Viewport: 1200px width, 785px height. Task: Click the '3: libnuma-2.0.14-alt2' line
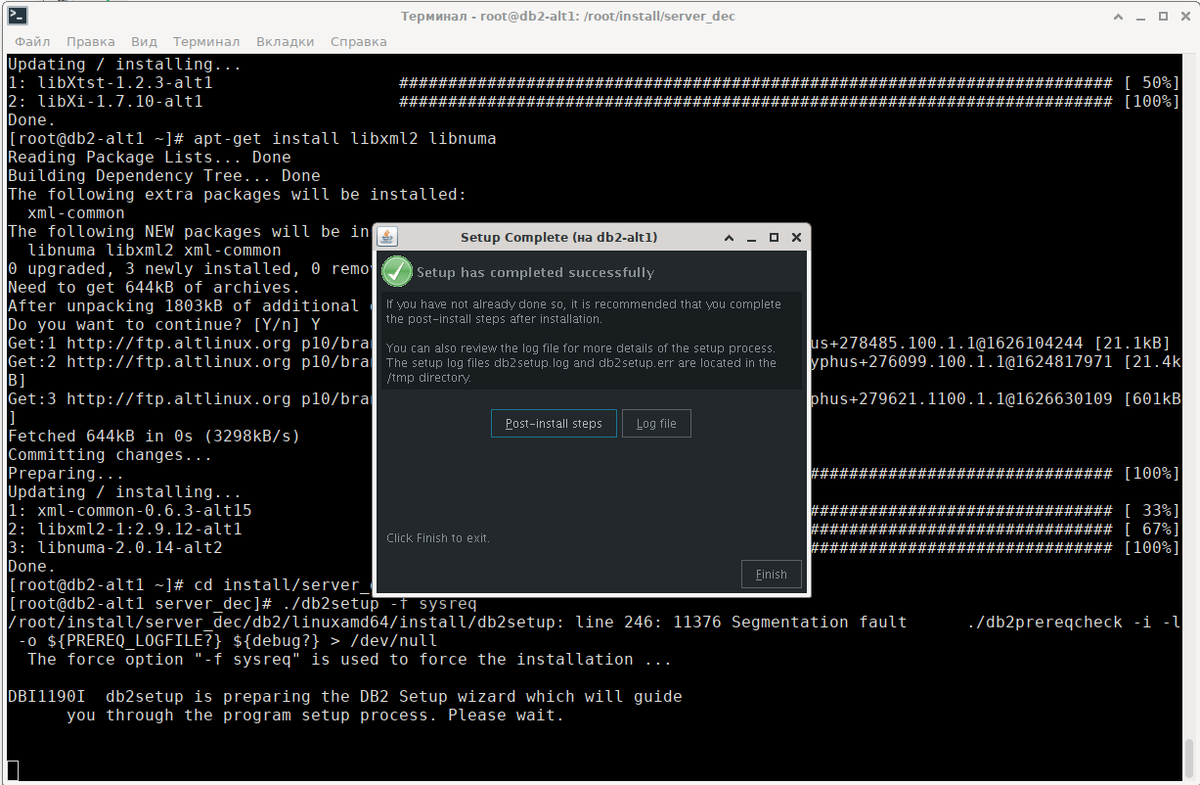point(115,548)
